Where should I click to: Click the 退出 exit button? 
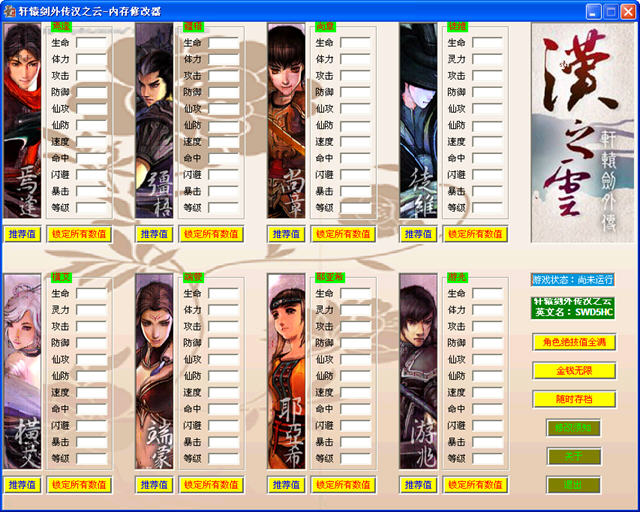[x=573, y=485]
